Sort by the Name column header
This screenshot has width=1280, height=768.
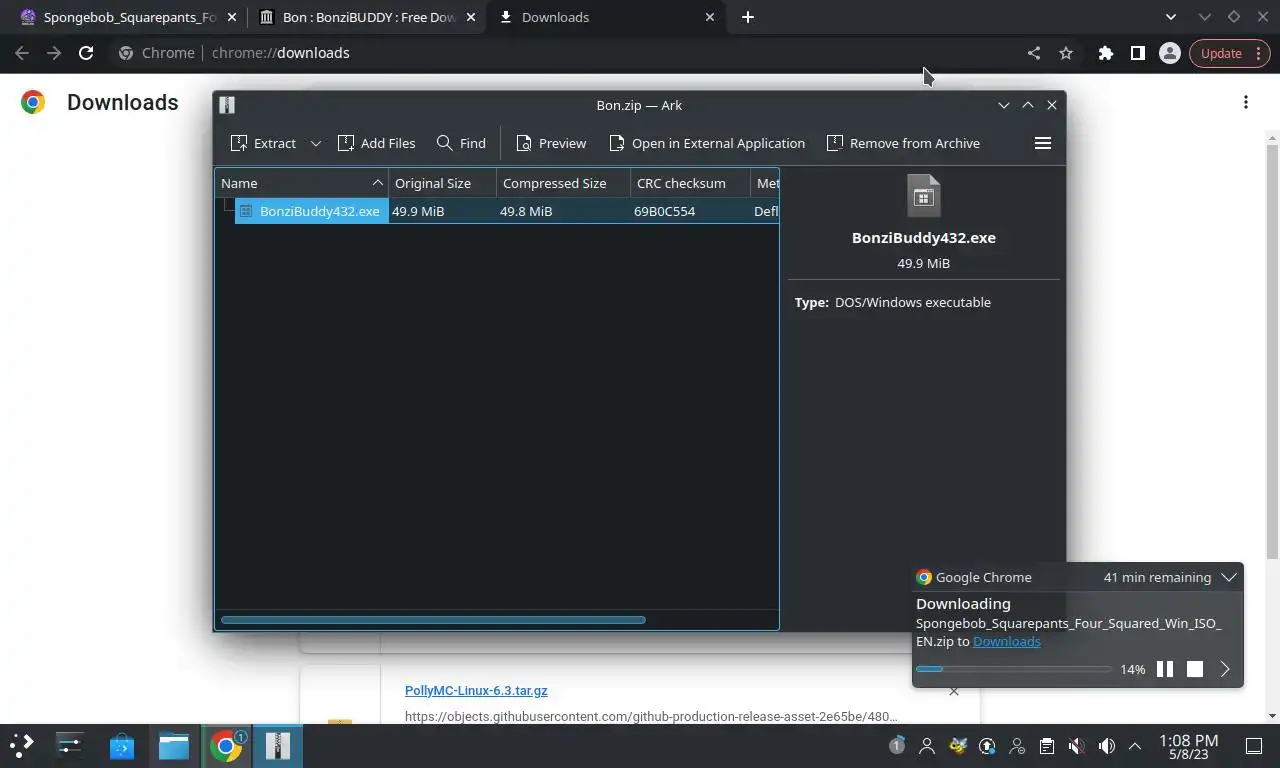pyautogui.click(x=302, y=183)
